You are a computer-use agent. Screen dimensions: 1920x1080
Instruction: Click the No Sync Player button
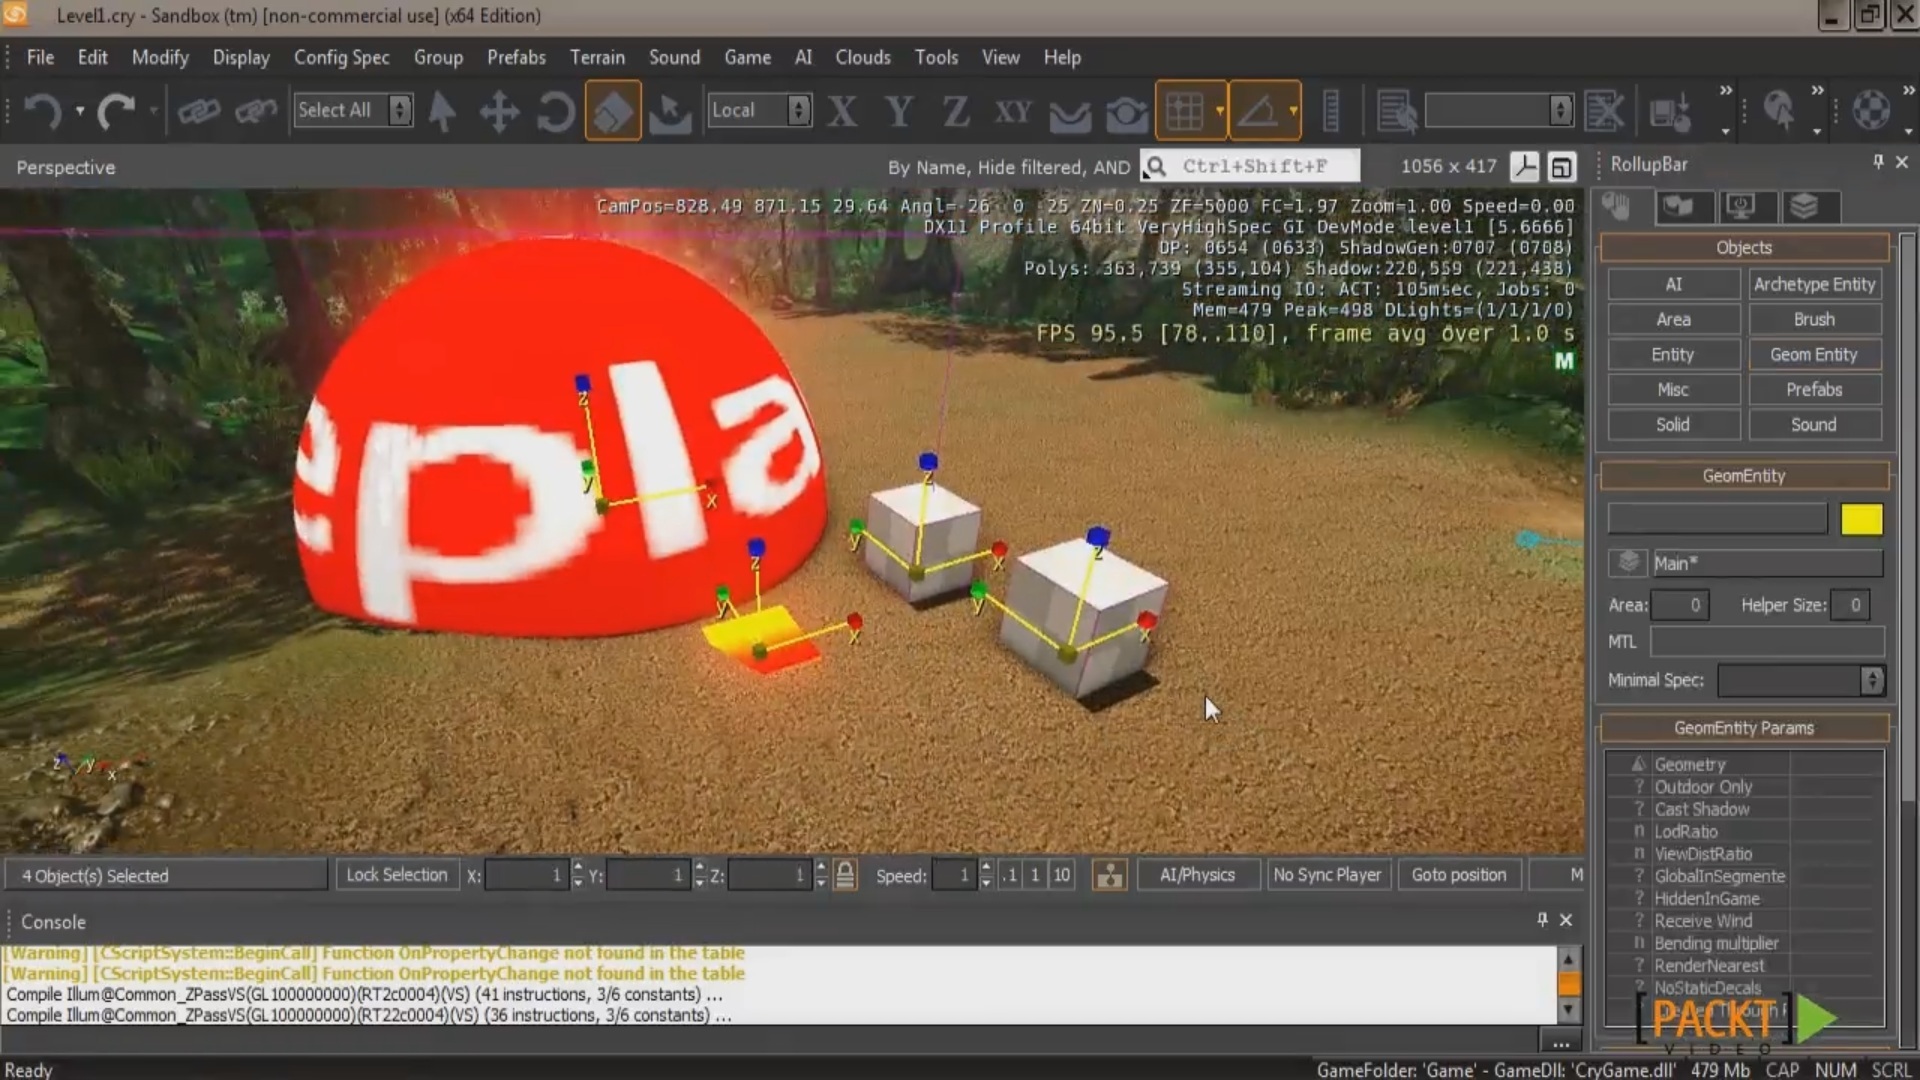tap(1327, 874)
